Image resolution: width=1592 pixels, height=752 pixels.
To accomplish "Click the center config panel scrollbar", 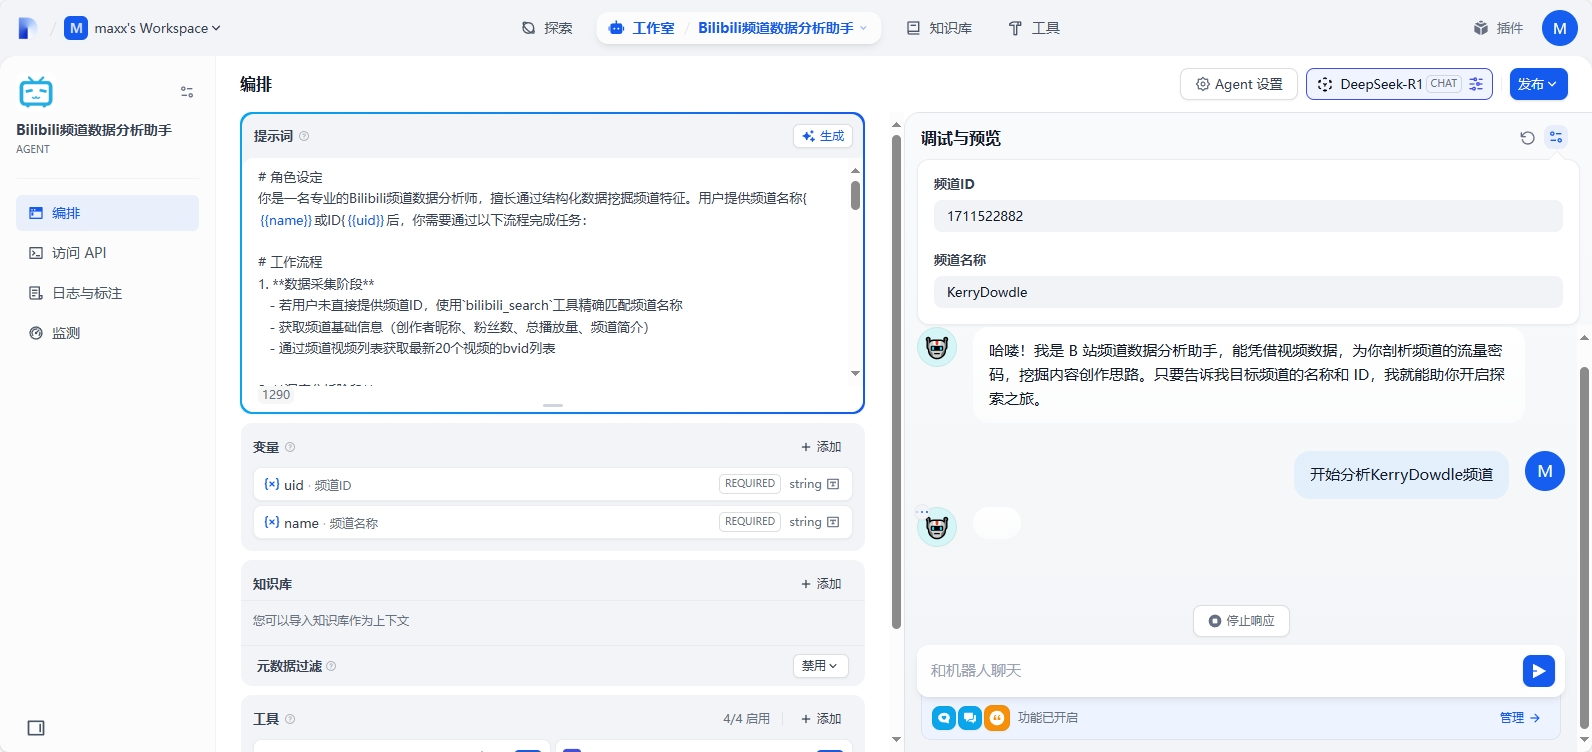I will pos(896,380).
